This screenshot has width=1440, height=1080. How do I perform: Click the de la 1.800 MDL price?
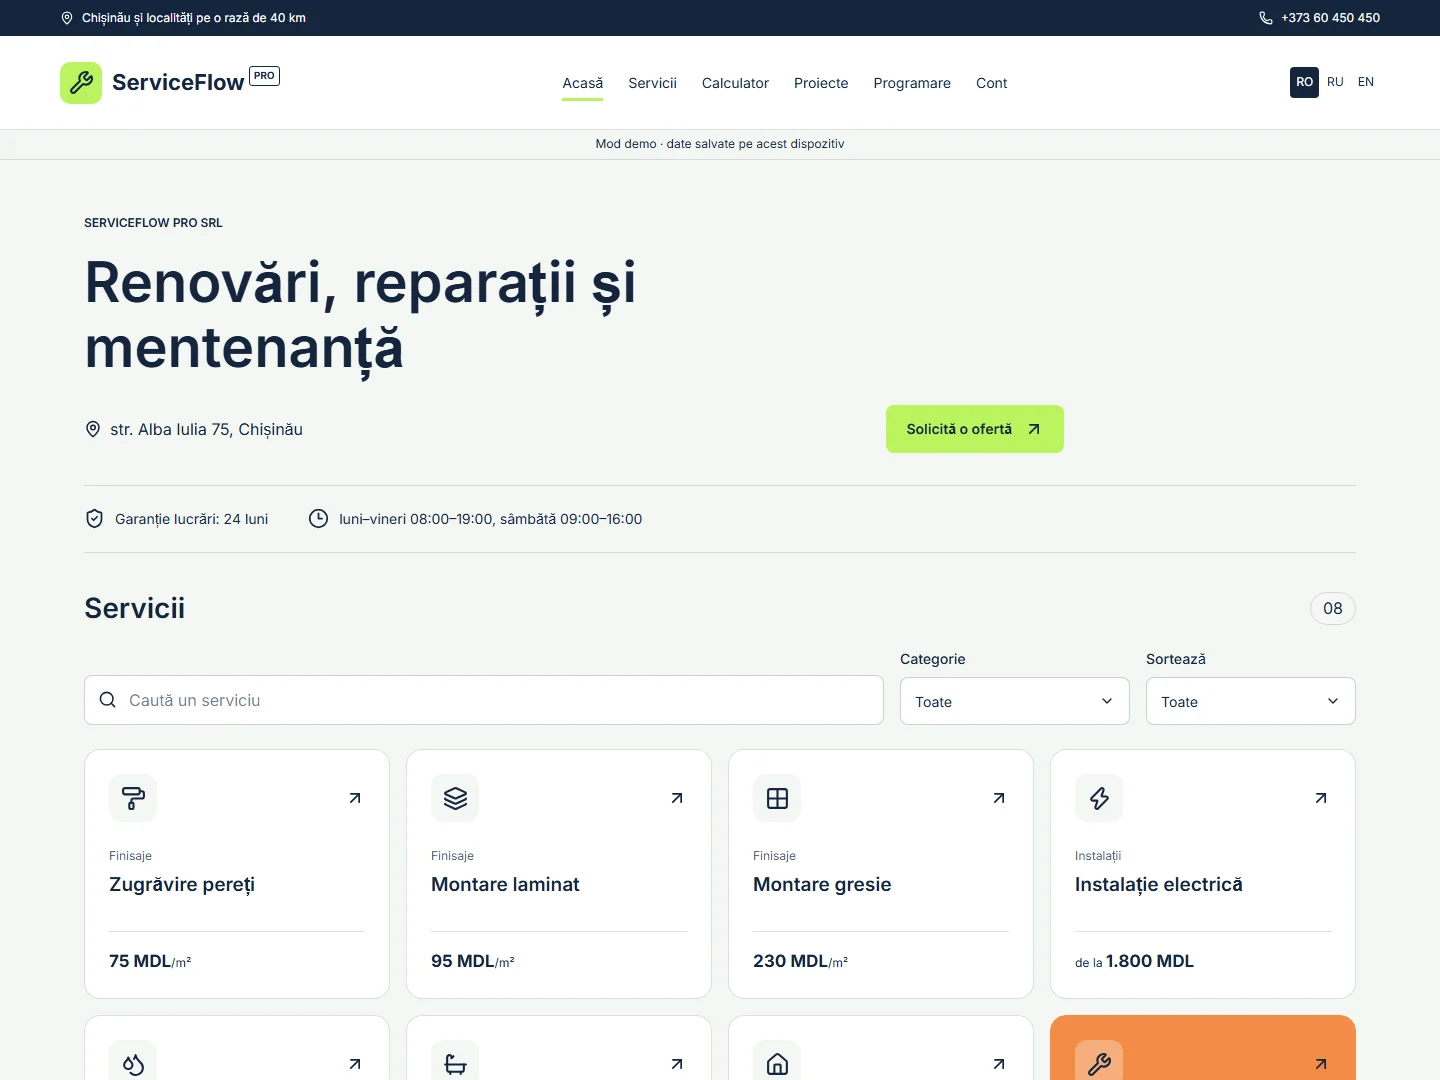pyautogui.click(x=1134, y=961)
